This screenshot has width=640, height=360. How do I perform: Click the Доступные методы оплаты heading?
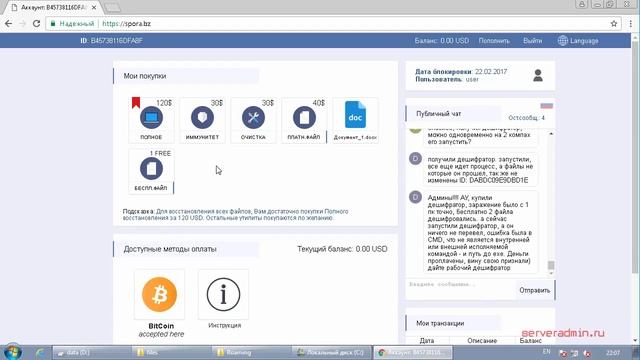[170, 249]
